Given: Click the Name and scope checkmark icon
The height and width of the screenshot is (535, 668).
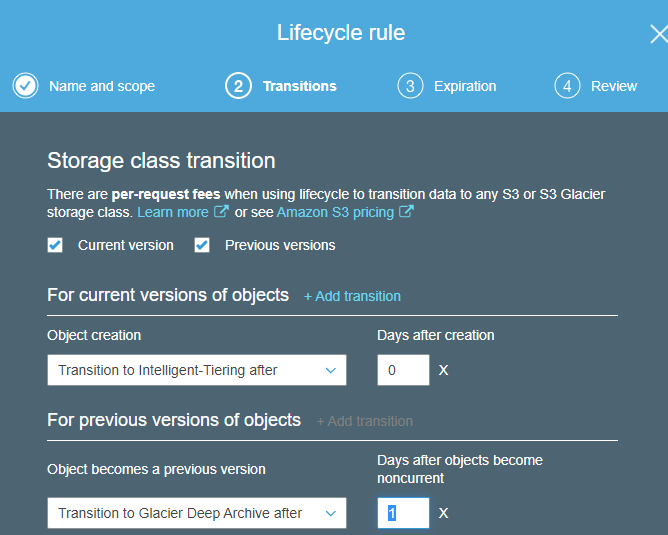Looking at the screenshot, I should 26,86.
